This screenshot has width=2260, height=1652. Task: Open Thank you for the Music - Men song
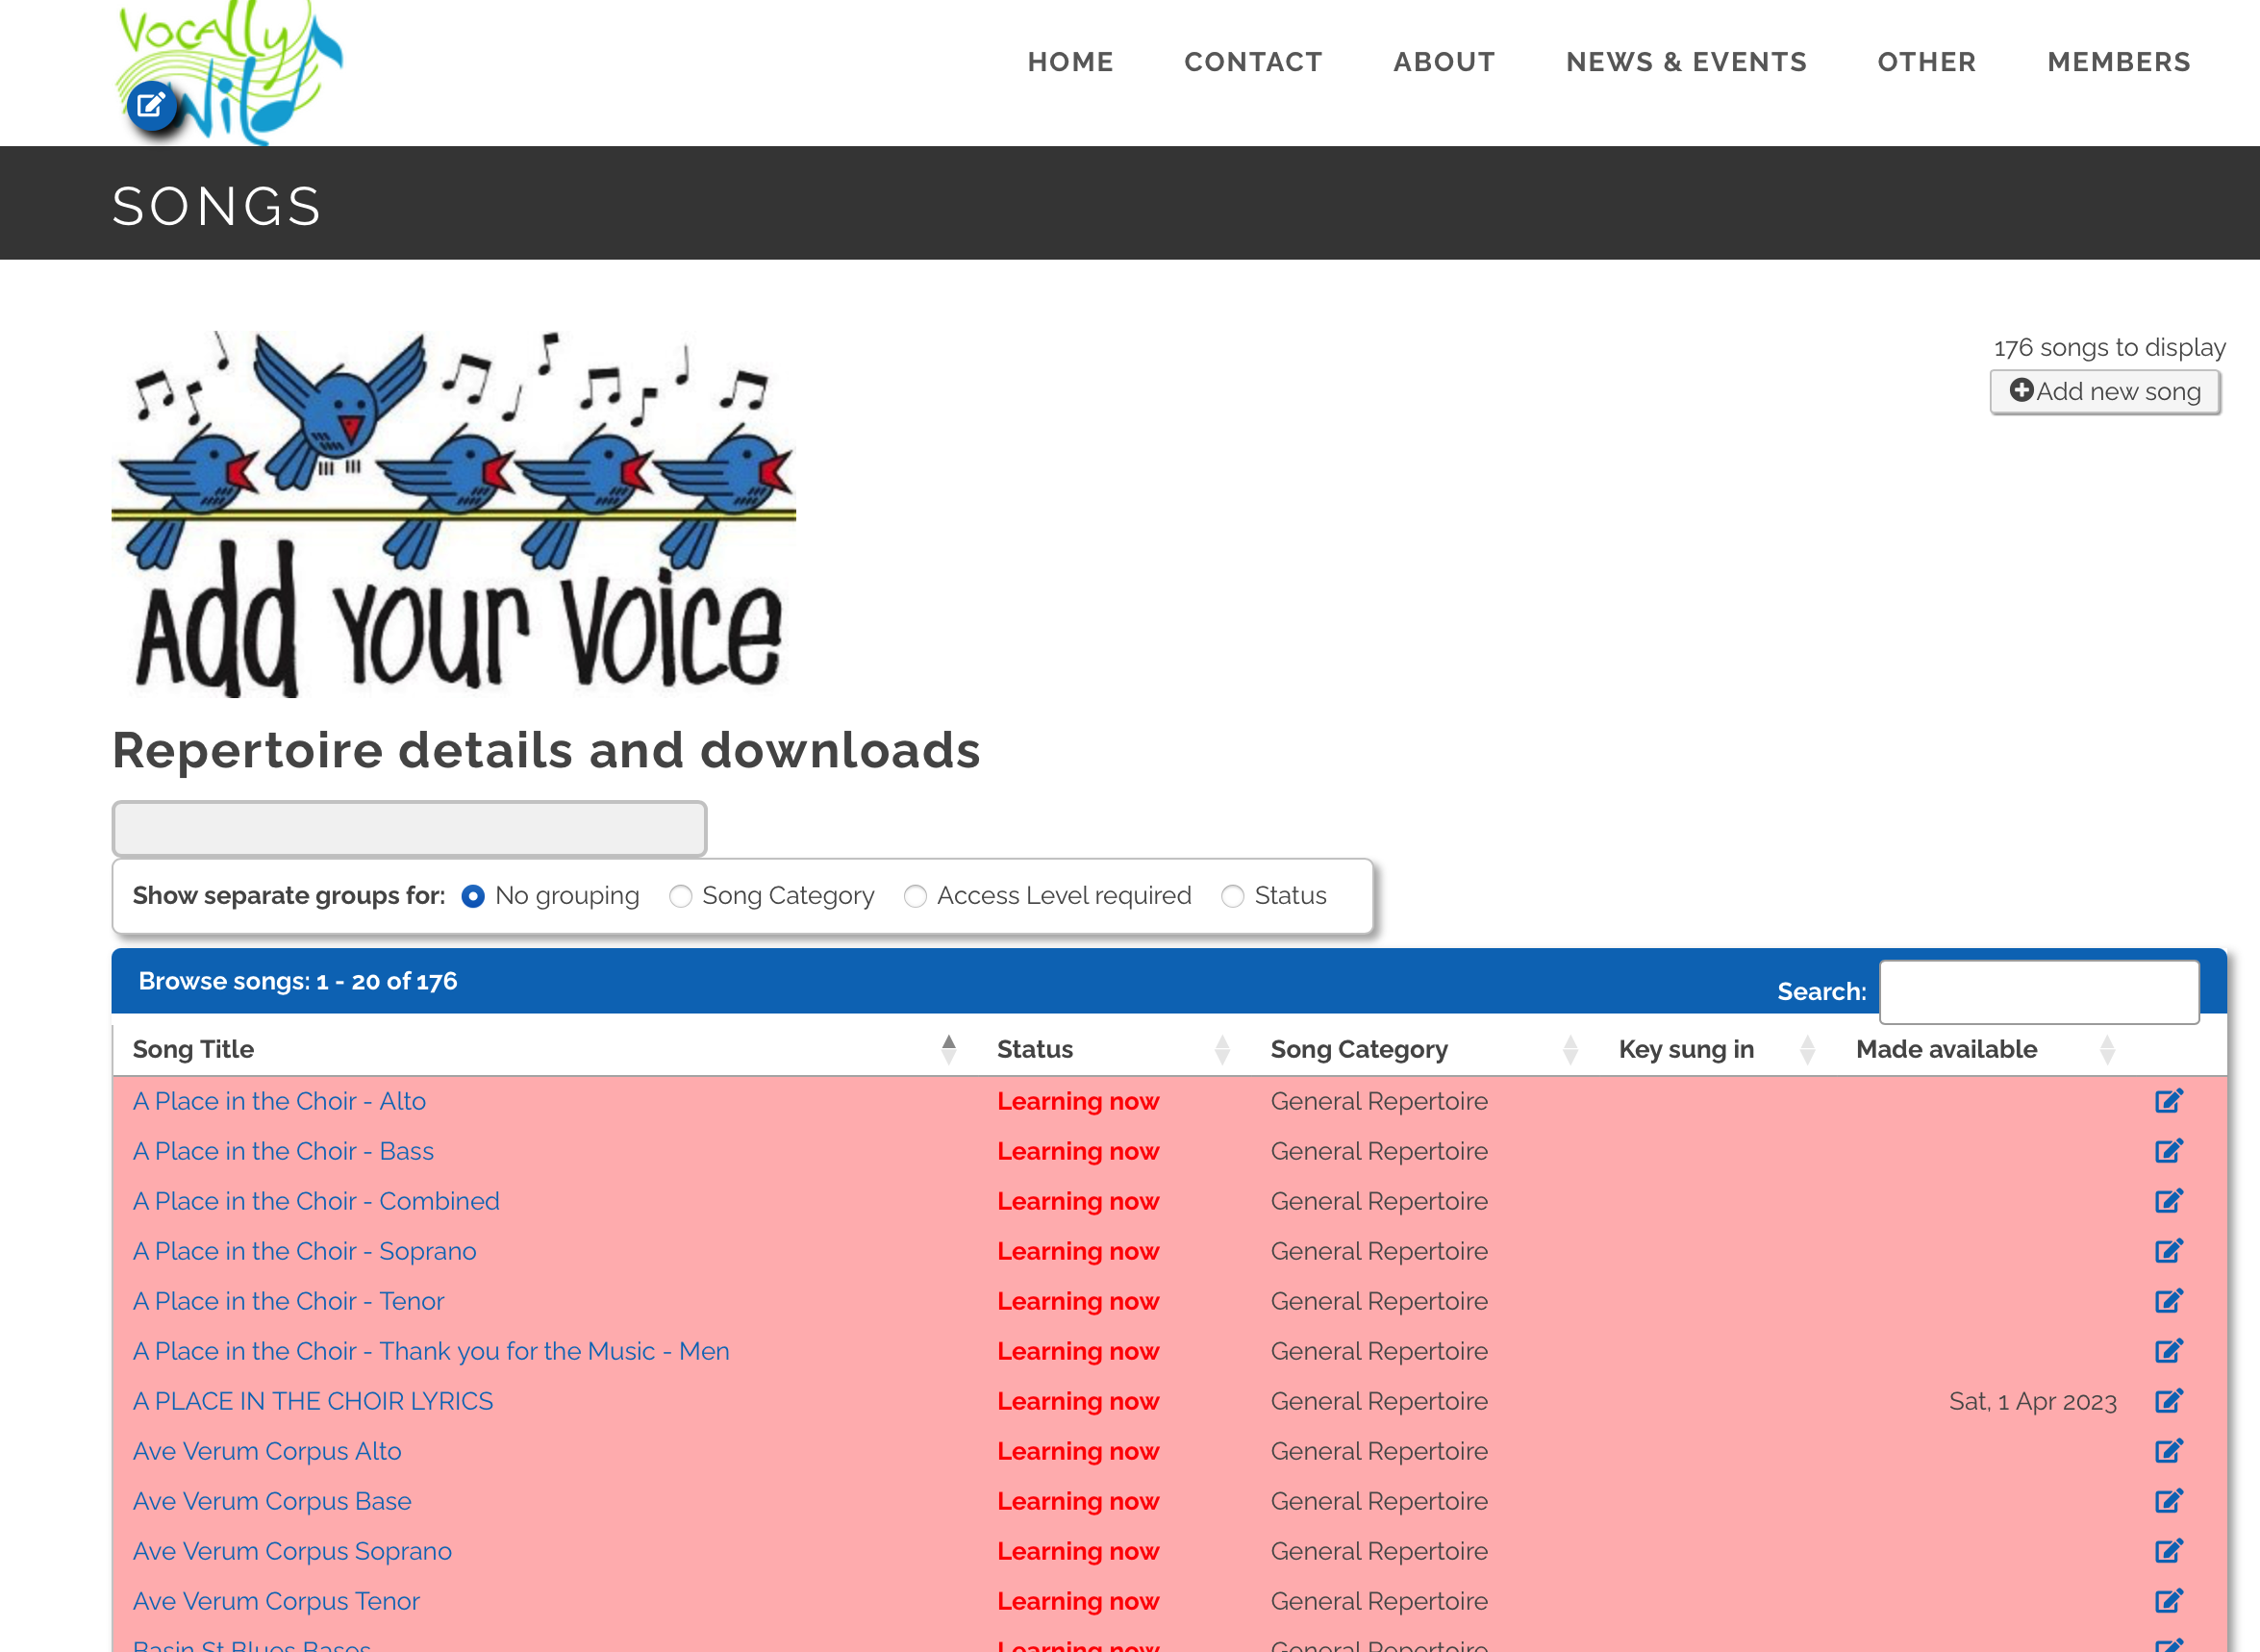(x=431, y=1351)
